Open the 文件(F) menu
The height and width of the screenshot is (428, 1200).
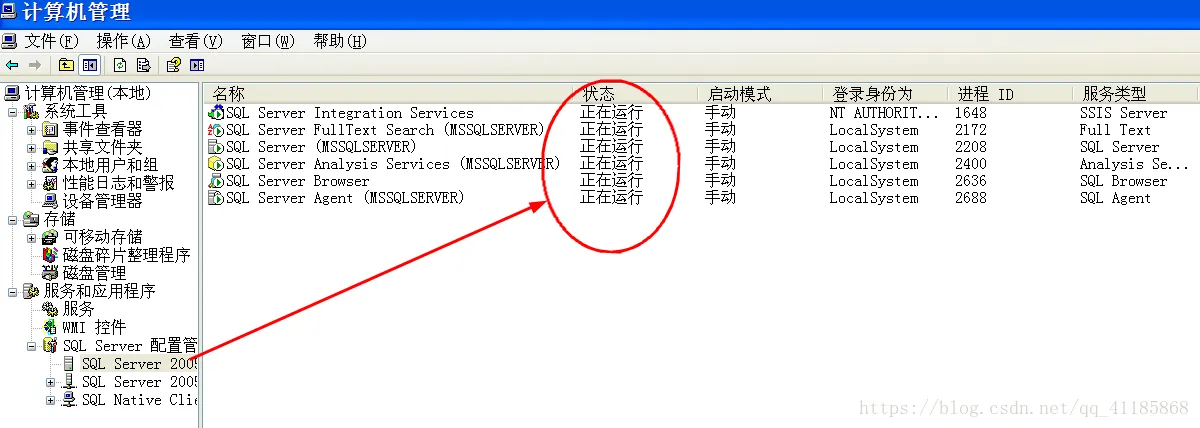51,41
